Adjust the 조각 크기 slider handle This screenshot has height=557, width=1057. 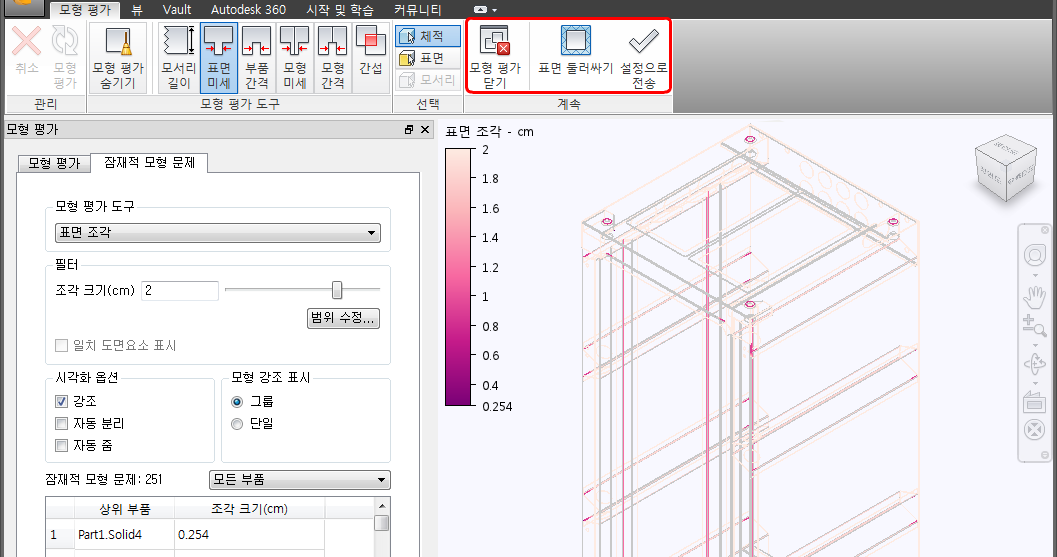(336, 290)
